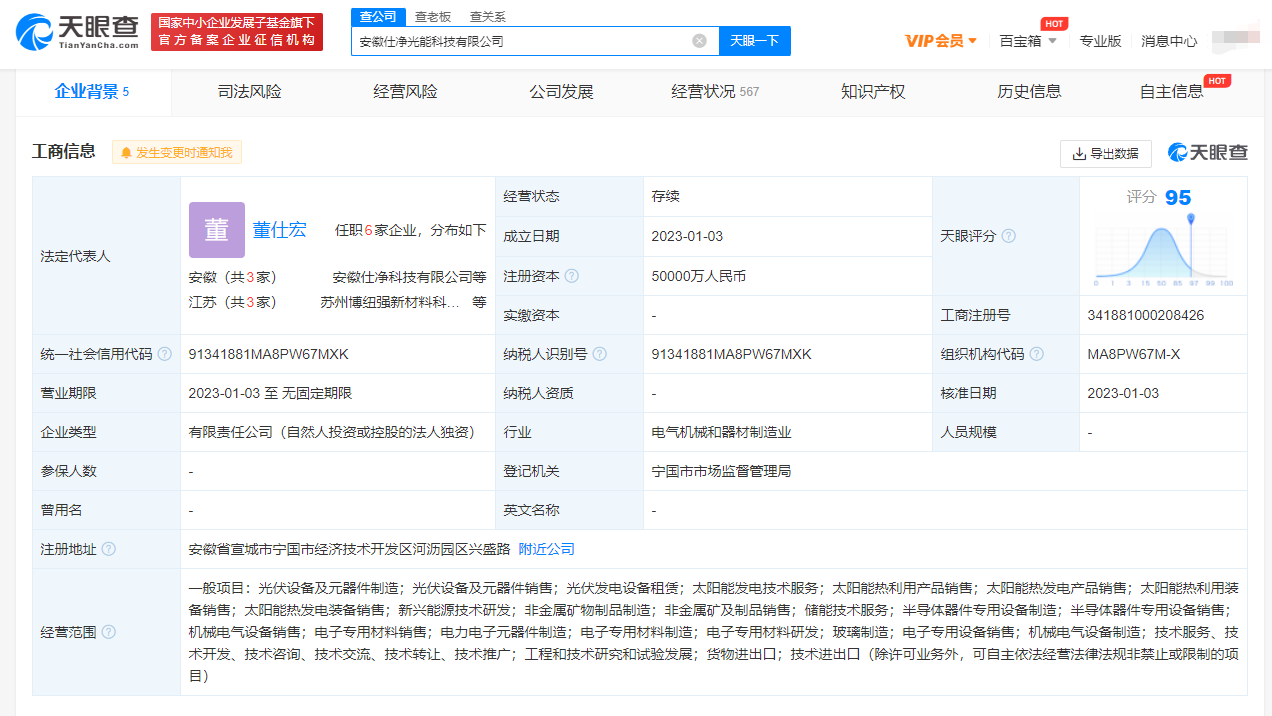Click the 导出数据 export button
1272x716 pixels.
coord(1105,153)
